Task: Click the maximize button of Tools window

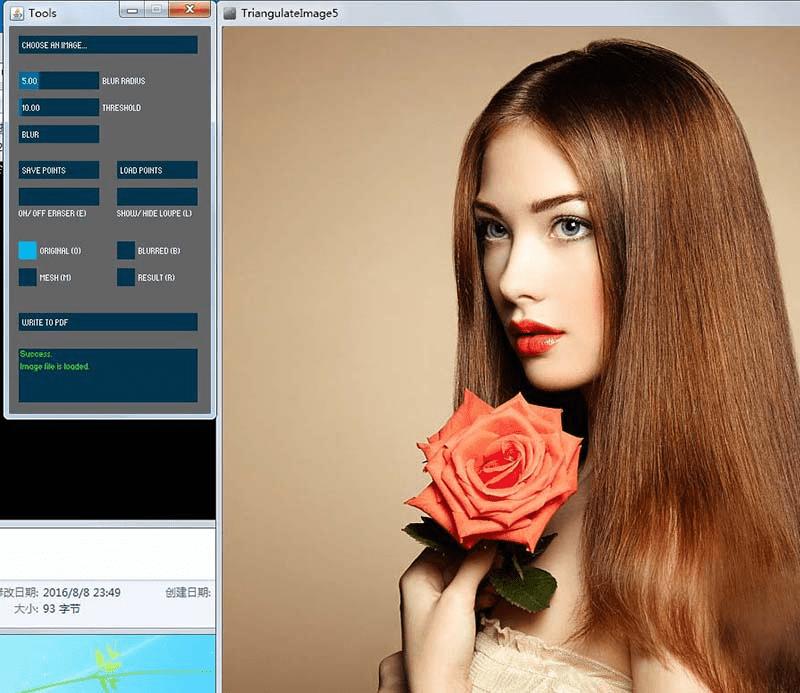Action: (157, 9)
